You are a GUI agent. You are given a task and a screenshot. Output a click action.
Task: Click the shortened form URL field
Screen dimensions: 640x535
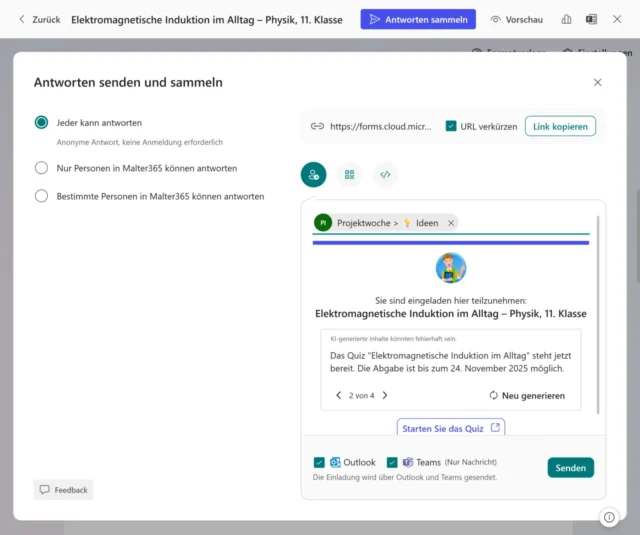(x=380, y=127)
